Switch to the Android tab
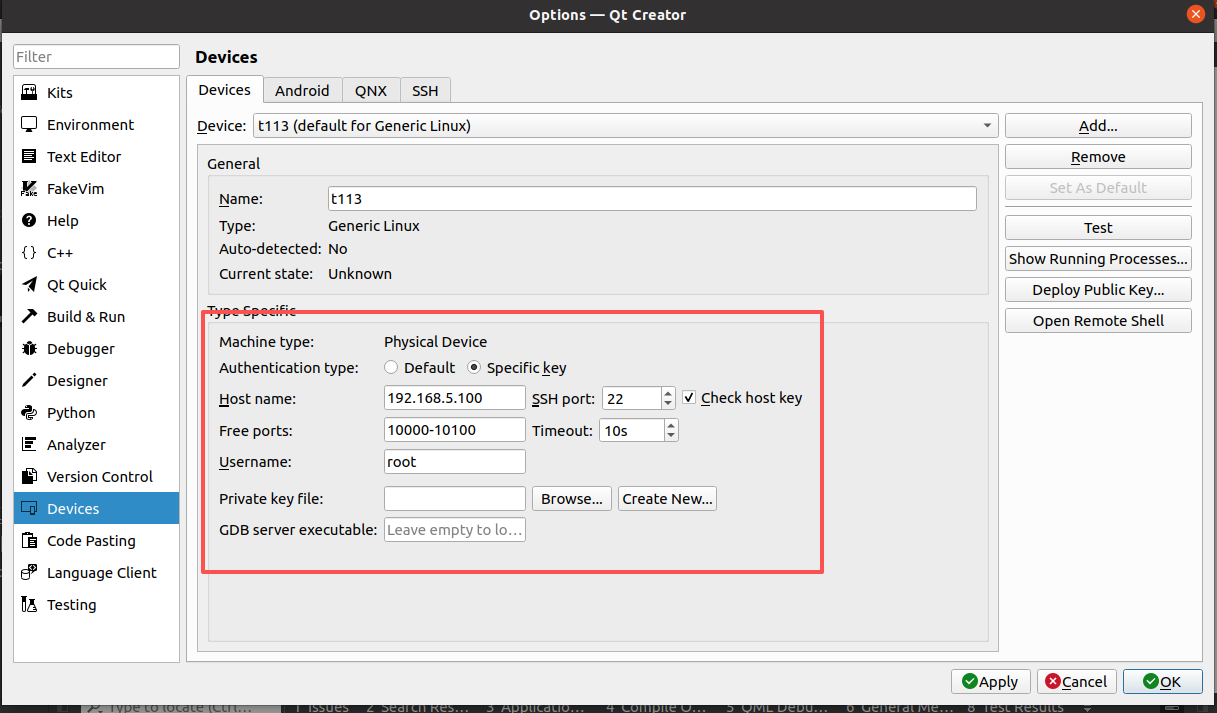The height and width of the screenshot is (713, 1217). [302, 90]
